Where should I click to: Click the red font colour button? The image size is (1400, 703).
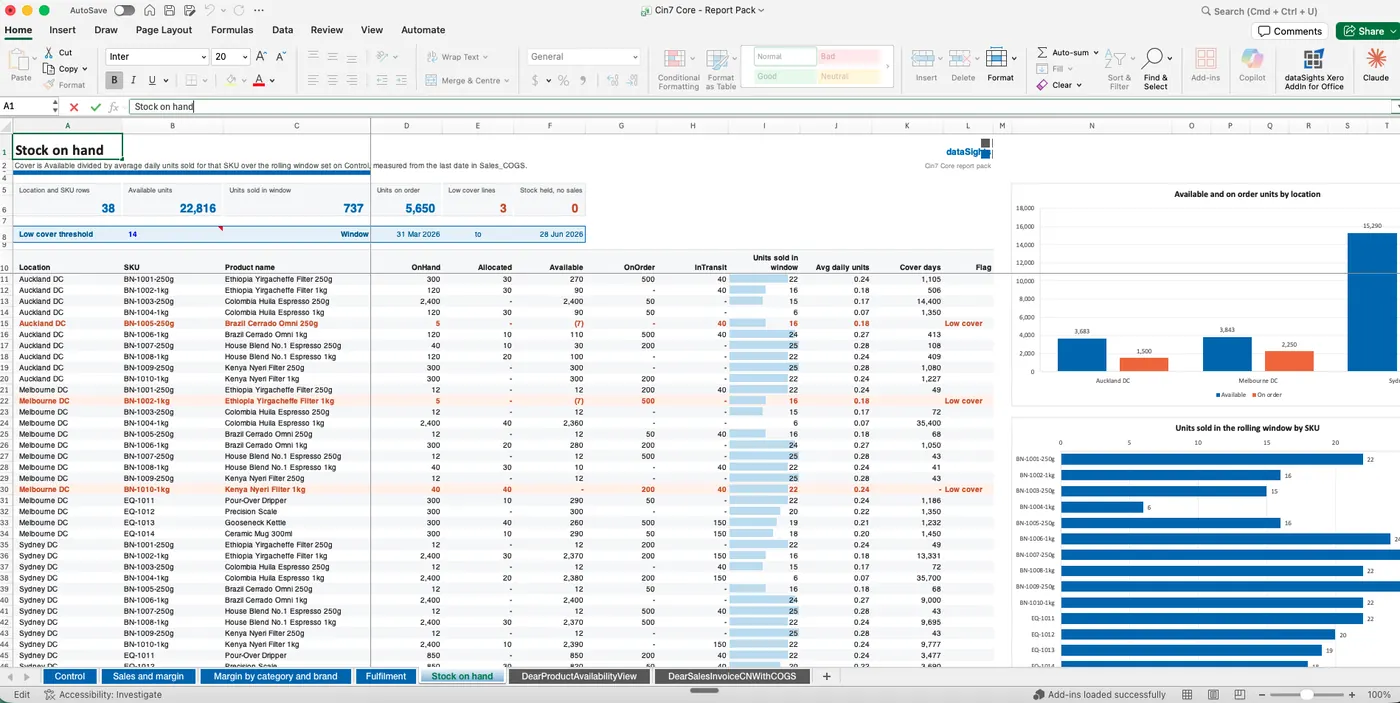[x=258, y=80]
